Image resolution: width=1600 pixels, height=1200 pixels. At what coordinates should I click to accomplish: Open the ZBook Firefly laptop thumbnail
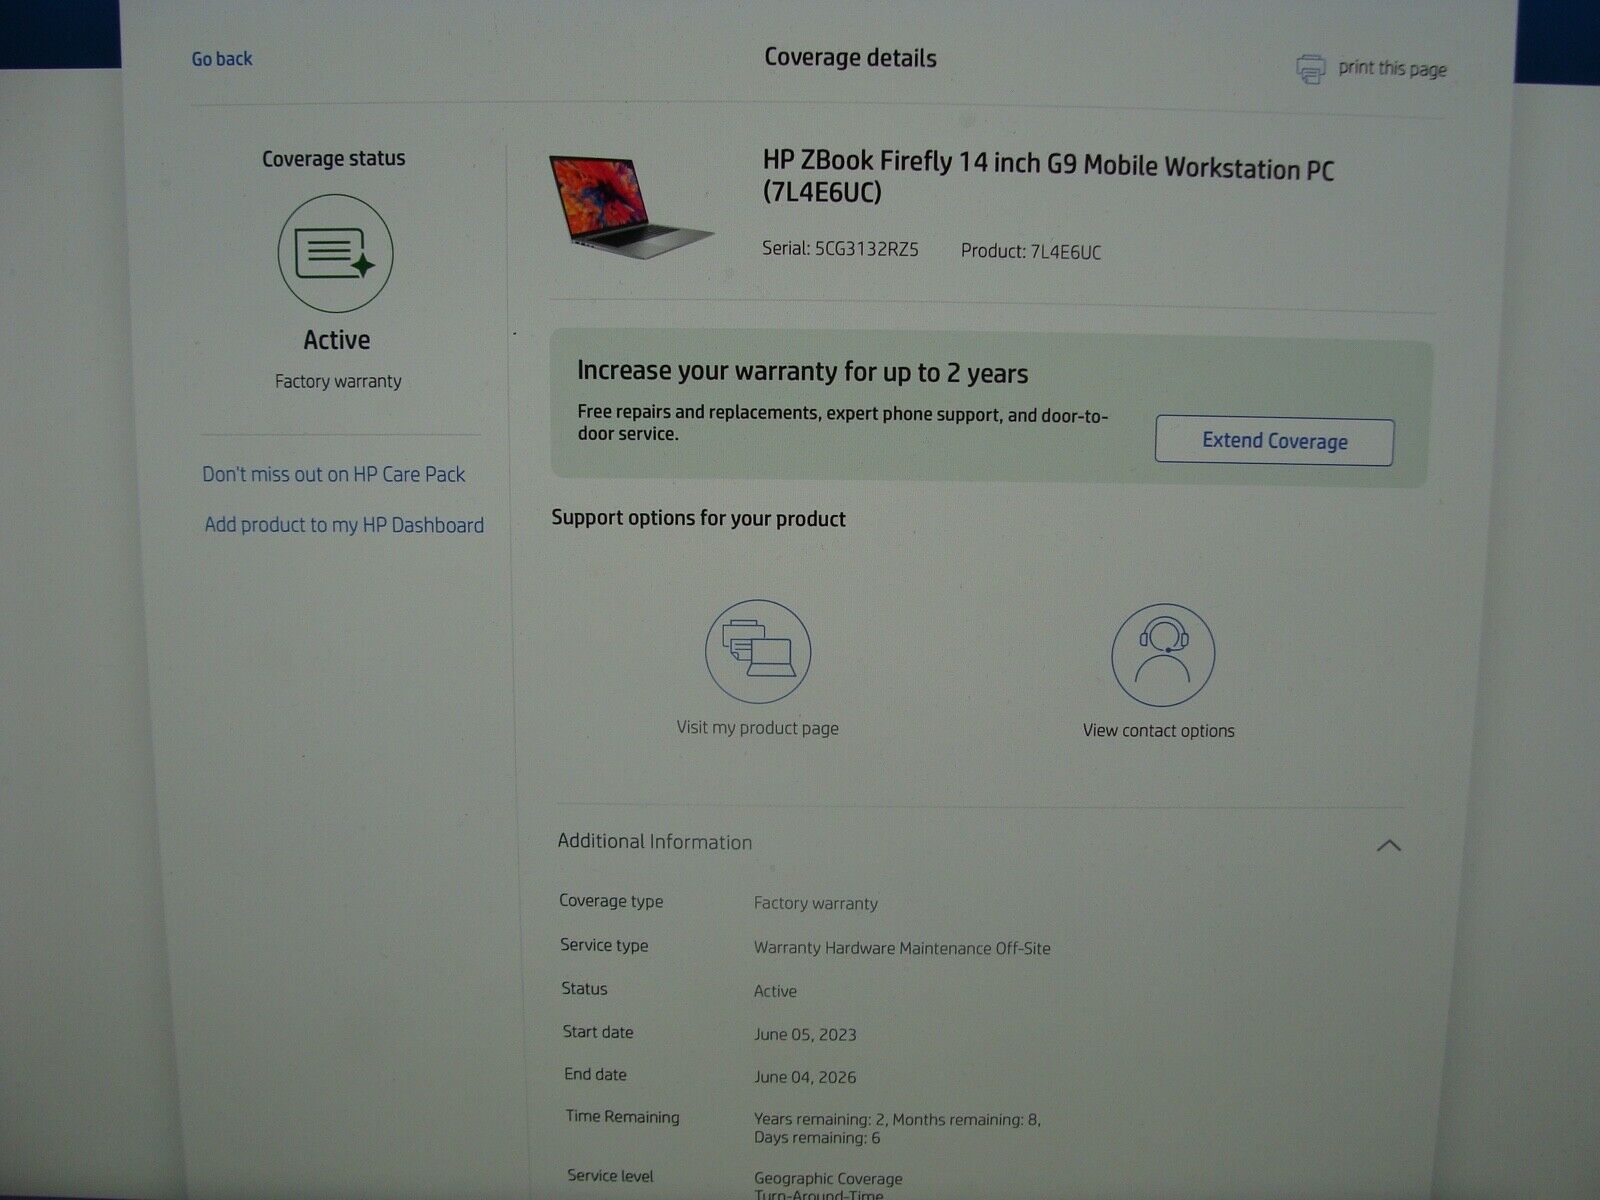pyautogui.click(x=631, y=207)
